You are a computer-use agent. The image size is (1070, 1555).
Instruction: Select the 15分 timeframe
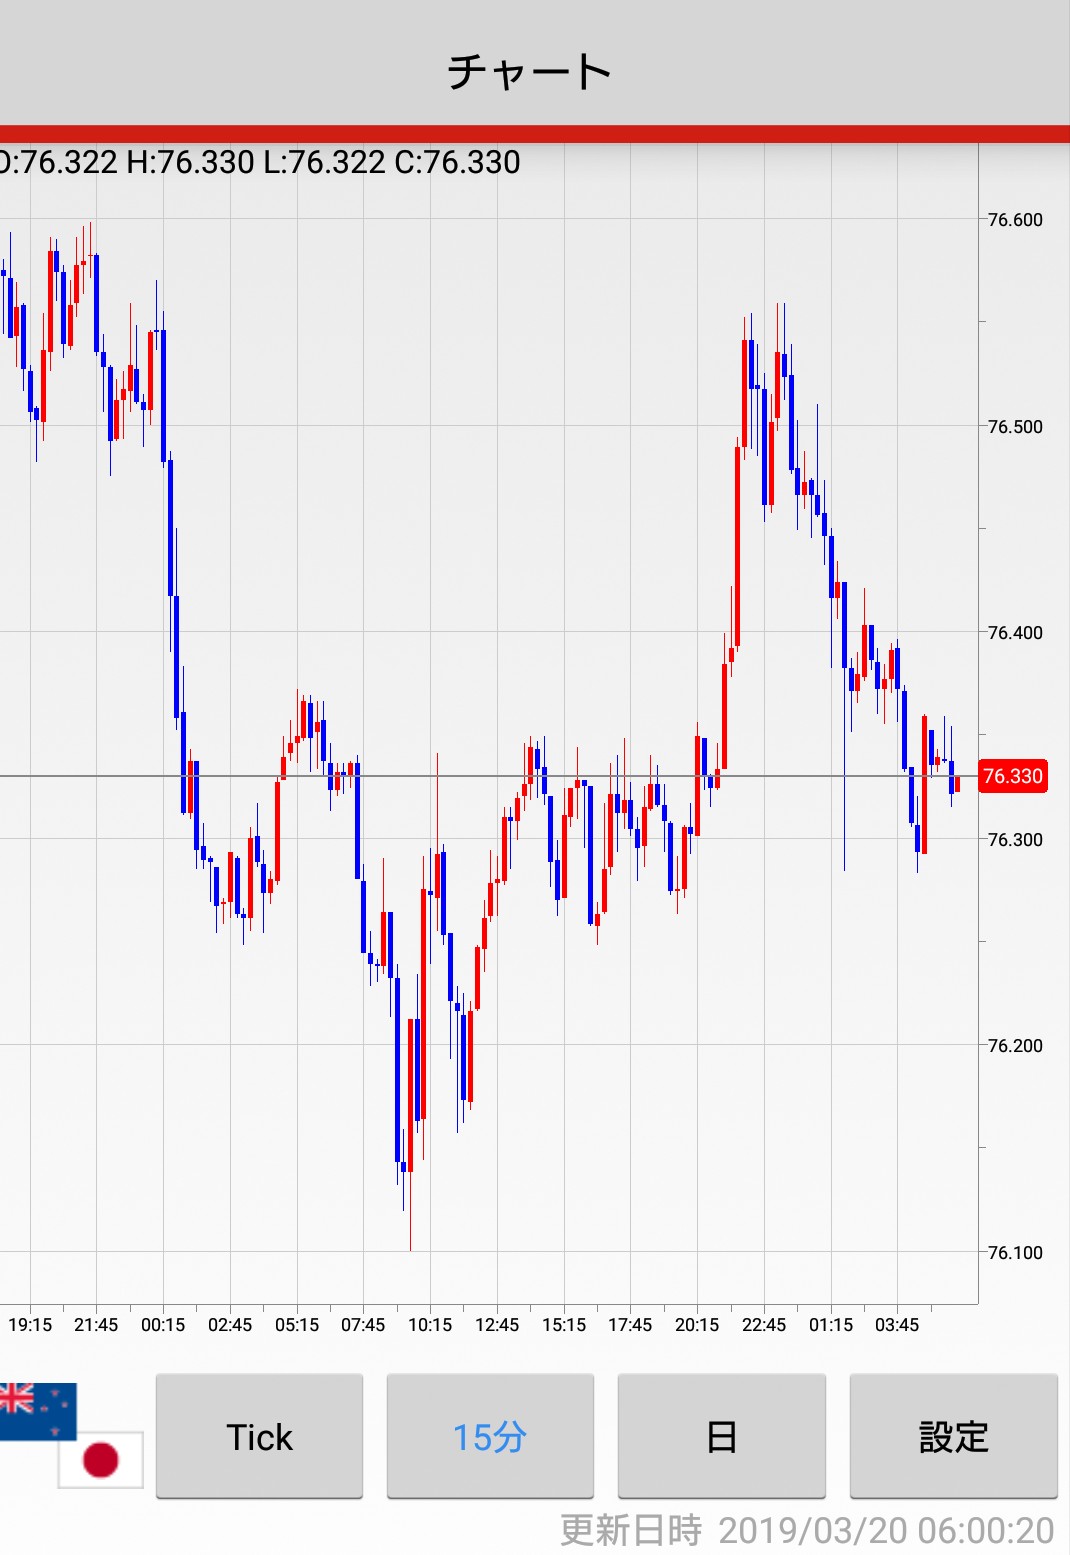click(x=490, y=1436)
